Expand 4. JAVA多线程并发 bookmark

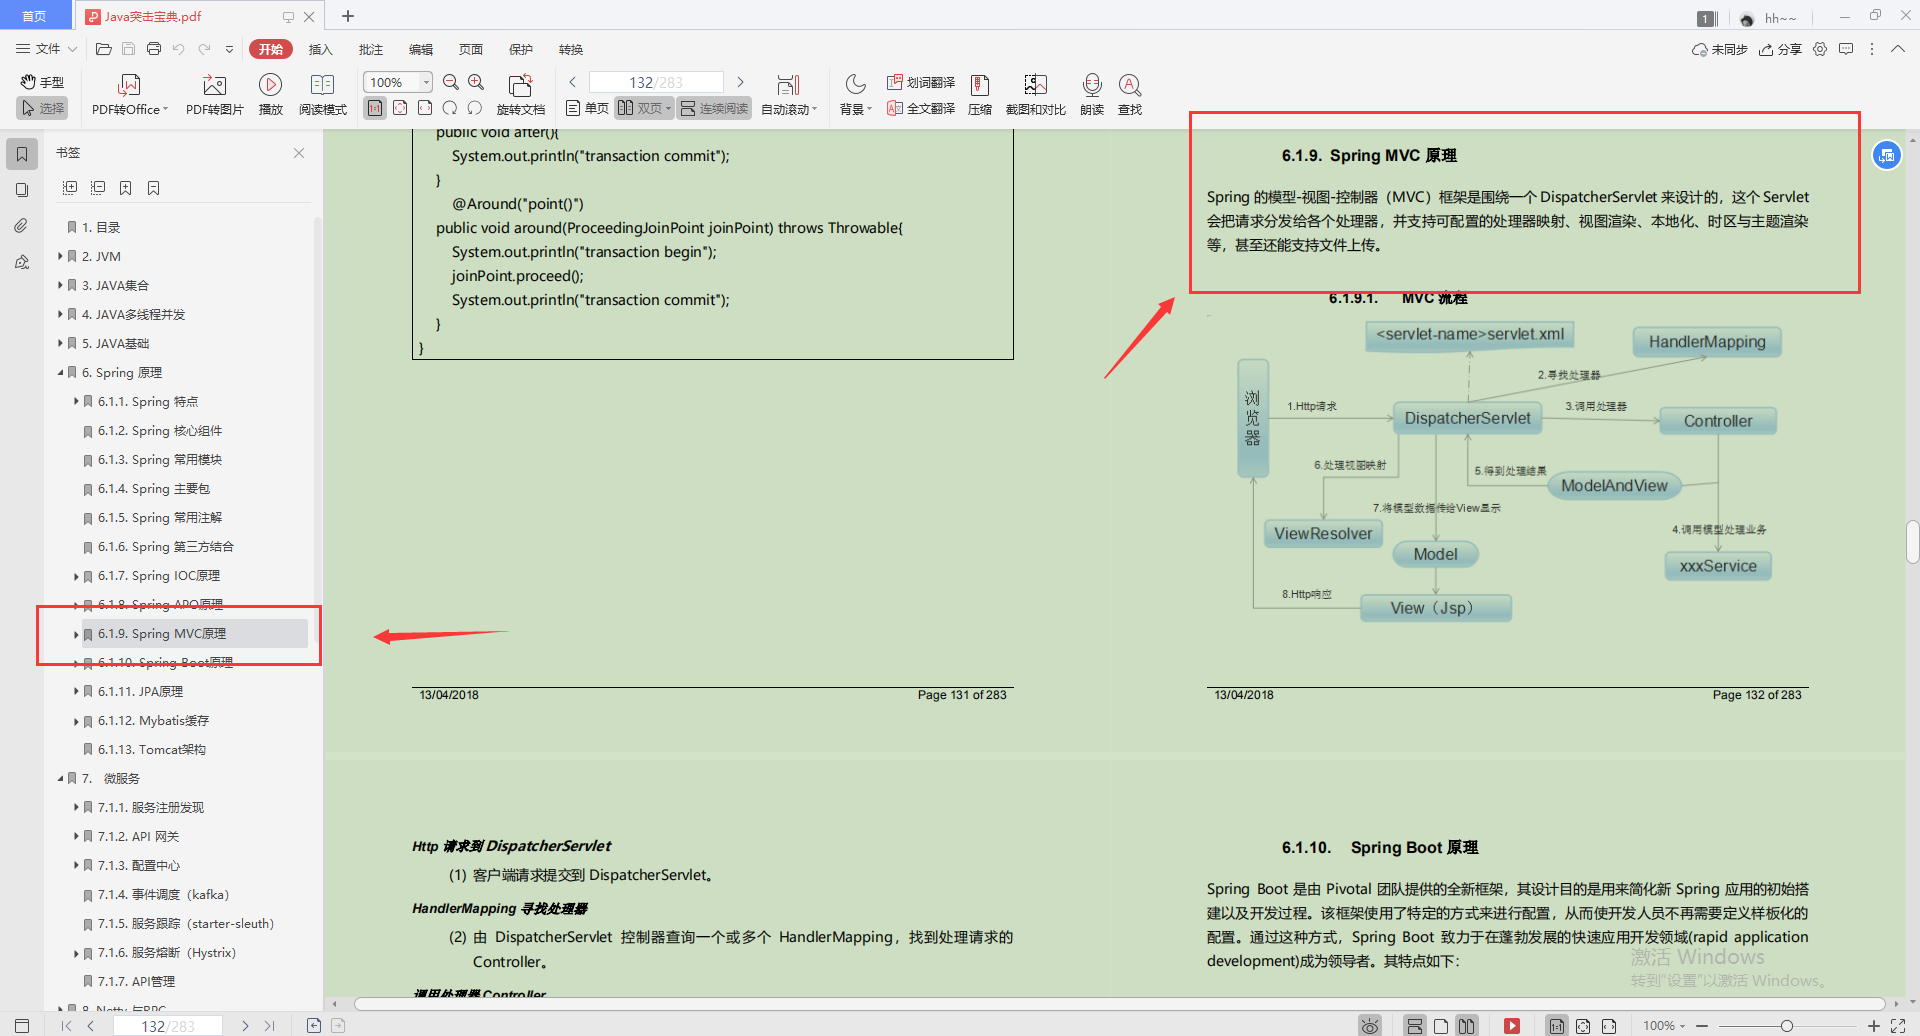click(60, 315)
